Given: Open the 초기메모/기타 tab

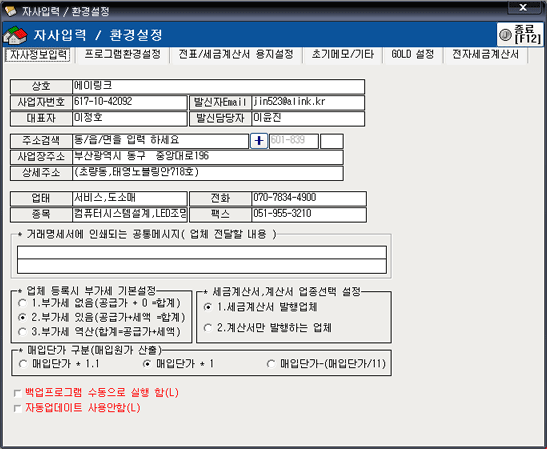Looking at the screenshot, I should click(343, 55).
